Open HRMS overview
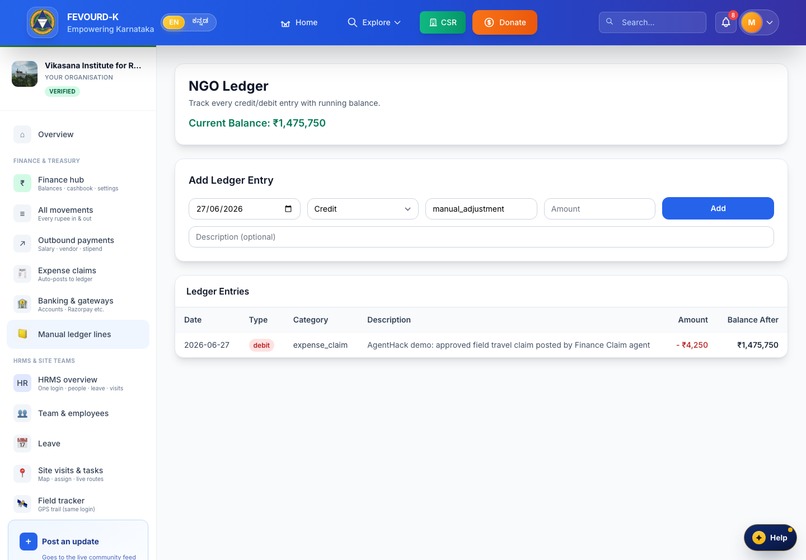Image resolution: width=806 pixels, height=560 pixels. (78, 383)
